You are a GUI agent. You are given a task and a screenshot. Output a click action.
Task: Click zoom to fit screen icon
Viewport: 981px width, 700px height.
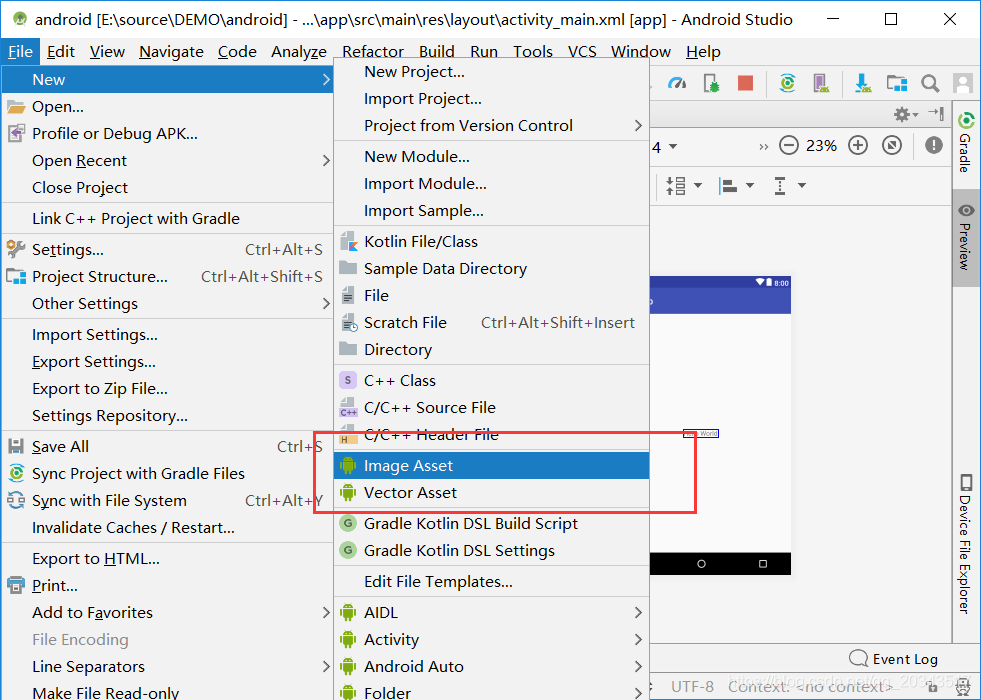click(x=892, y=146)
